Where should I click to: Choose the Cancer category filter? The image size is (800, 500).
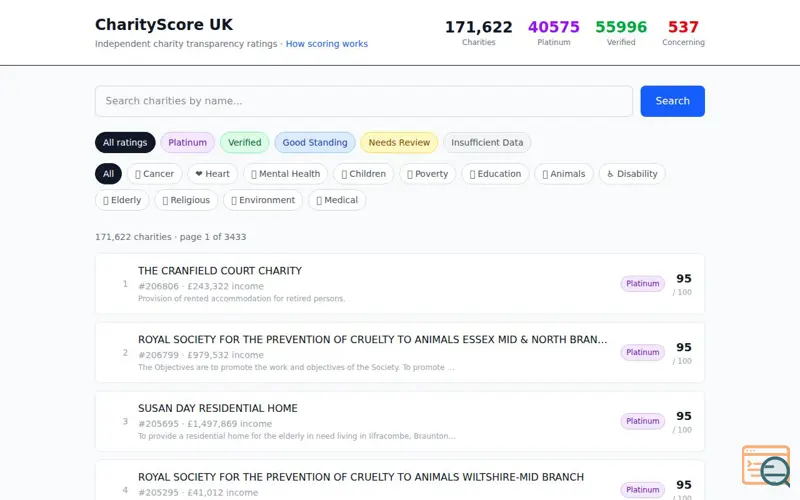click(155, 173)
